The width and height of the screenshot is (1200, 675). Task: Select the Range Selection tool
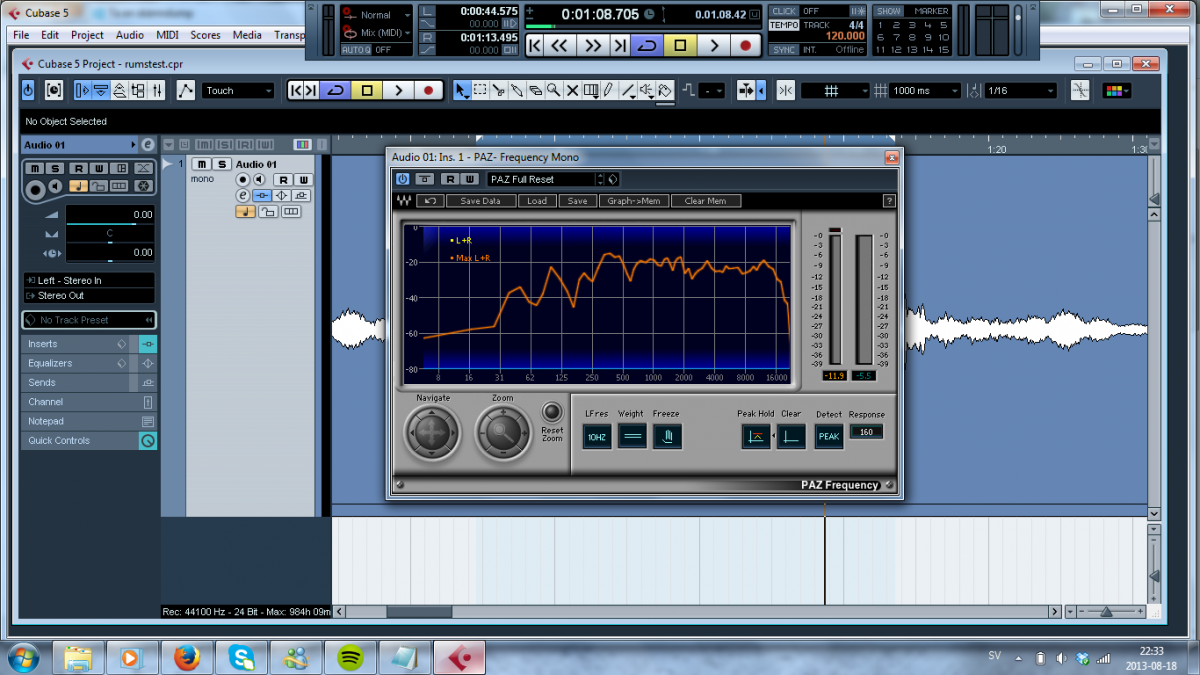pos(480,90)
